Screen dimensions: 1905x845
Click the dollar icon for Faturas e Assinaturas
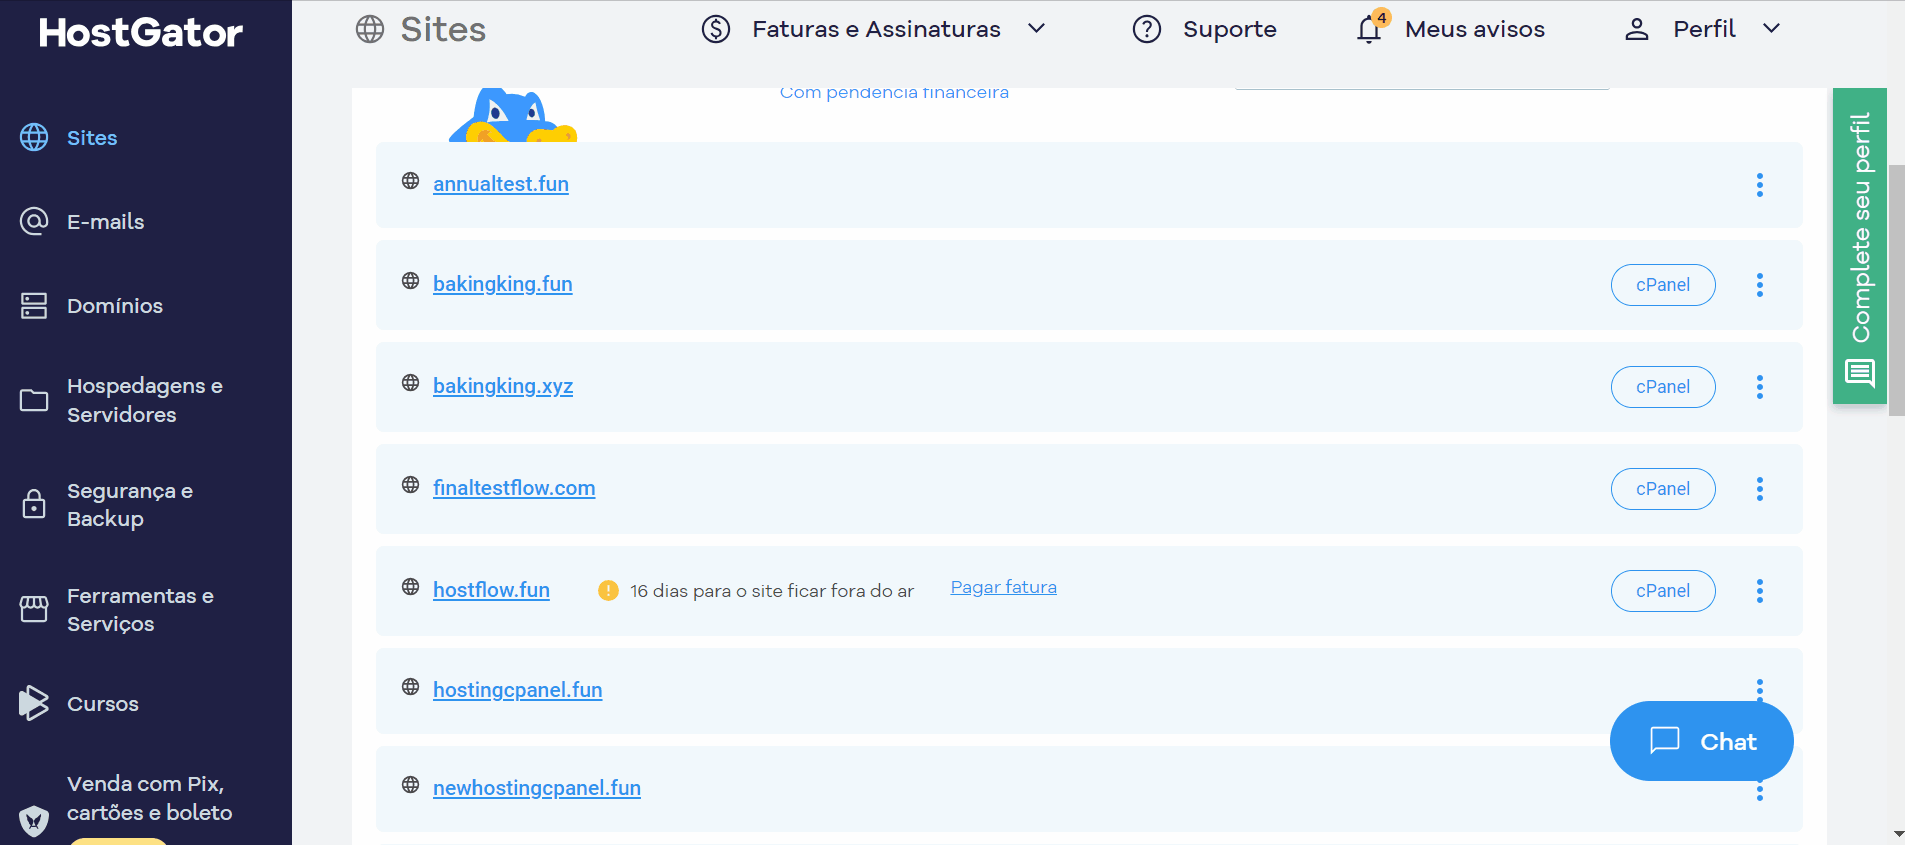(716, 29)
